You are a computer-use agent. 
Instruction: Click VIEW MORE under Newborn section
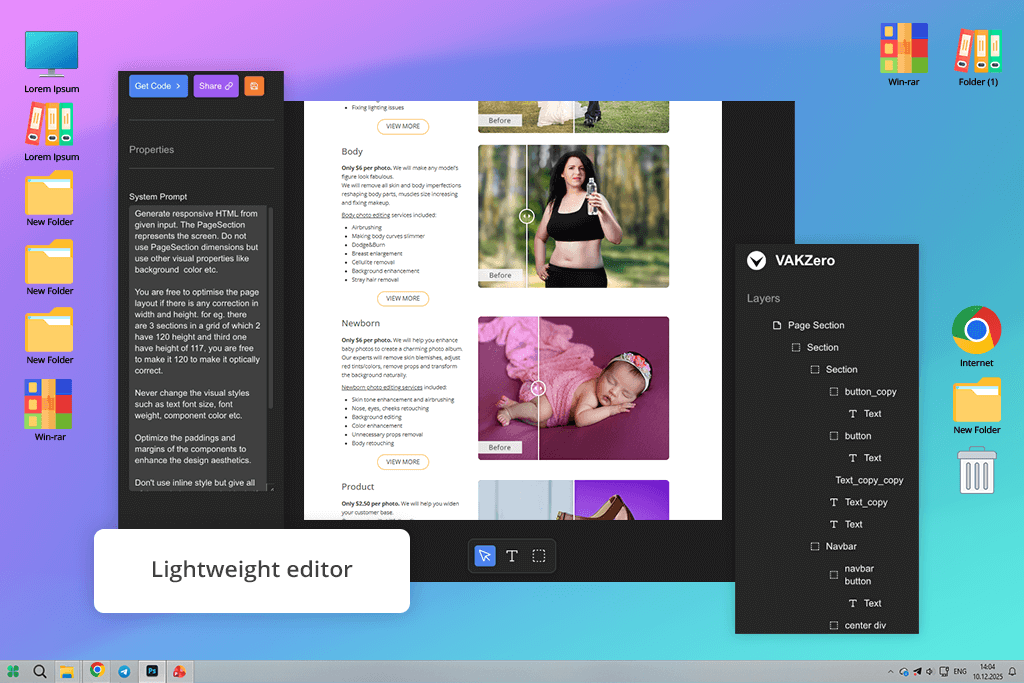click(403, 462)
